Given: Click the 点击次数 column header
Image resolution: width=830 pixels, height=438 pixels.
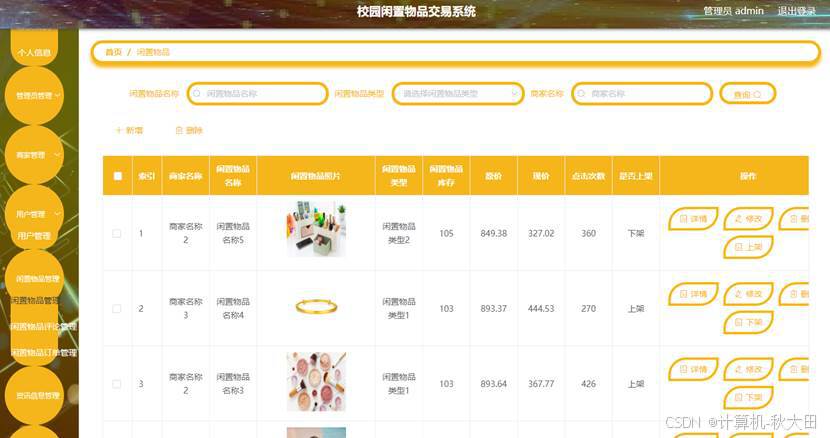Looking at the screenshot, I should (x=588, y=176).
